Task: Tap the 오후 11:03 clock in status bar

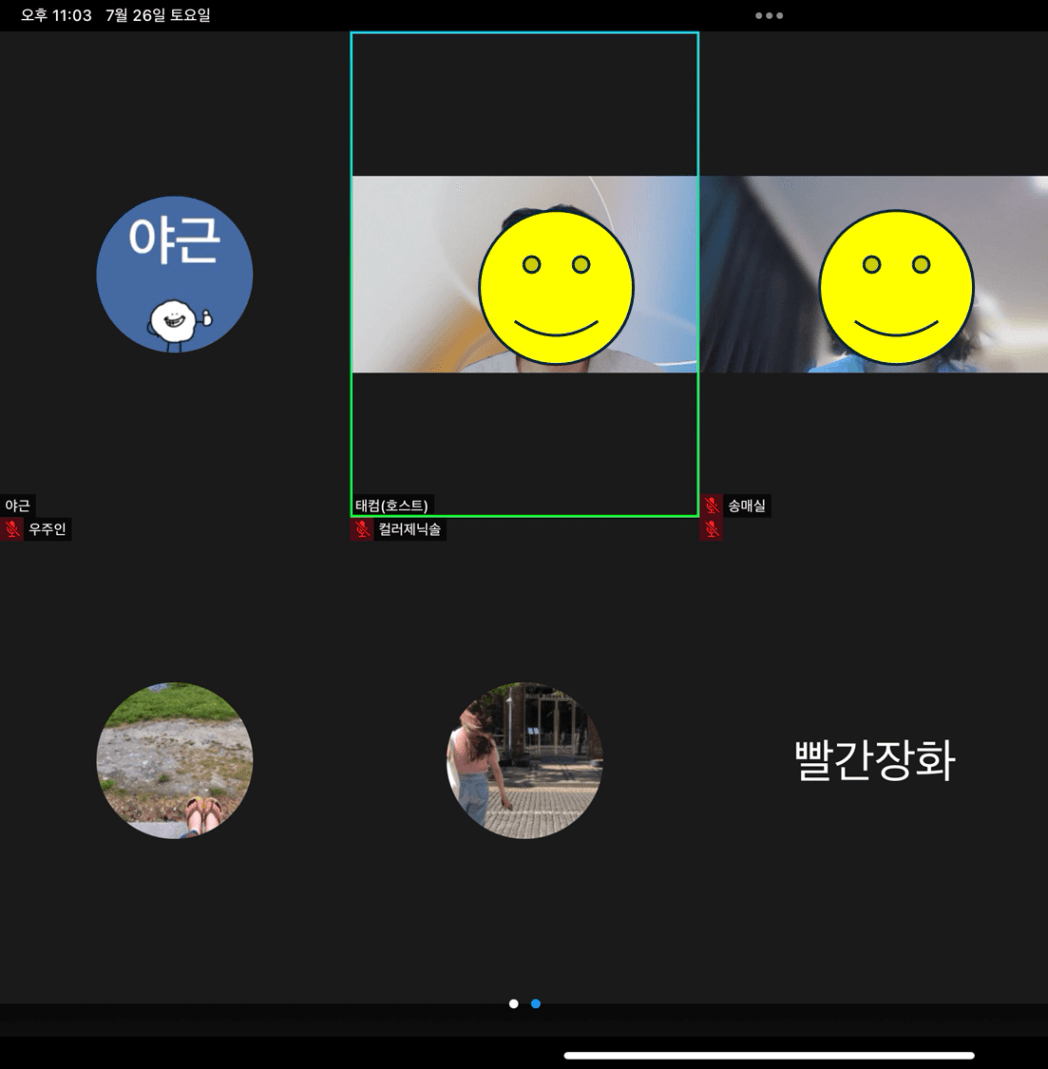Action: pyautogui.click(x=56, y=15)
